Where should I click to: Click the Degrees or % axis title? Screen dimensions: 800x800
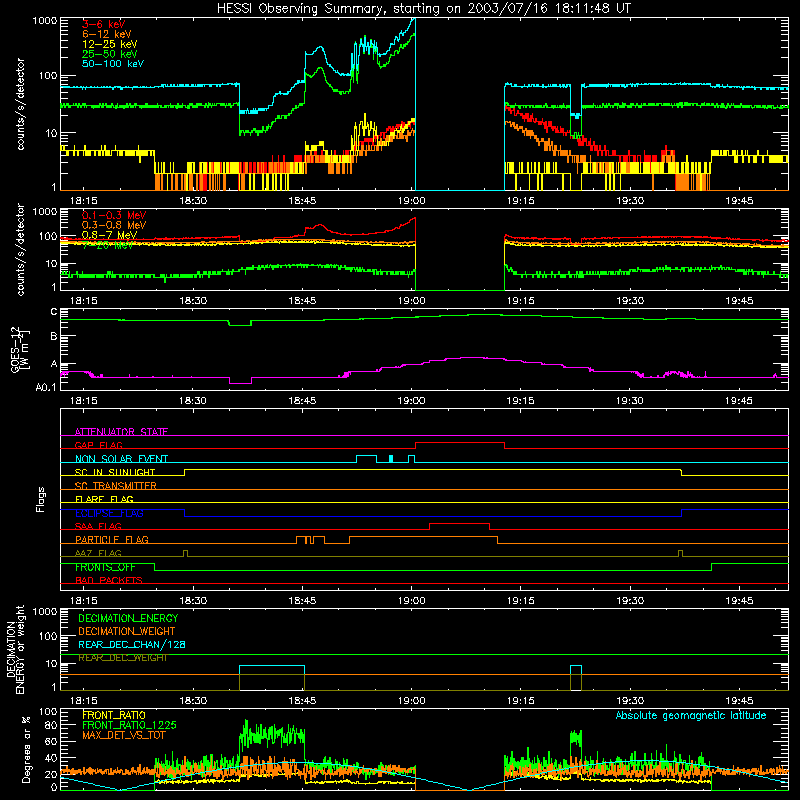click(x=26, y=749)
